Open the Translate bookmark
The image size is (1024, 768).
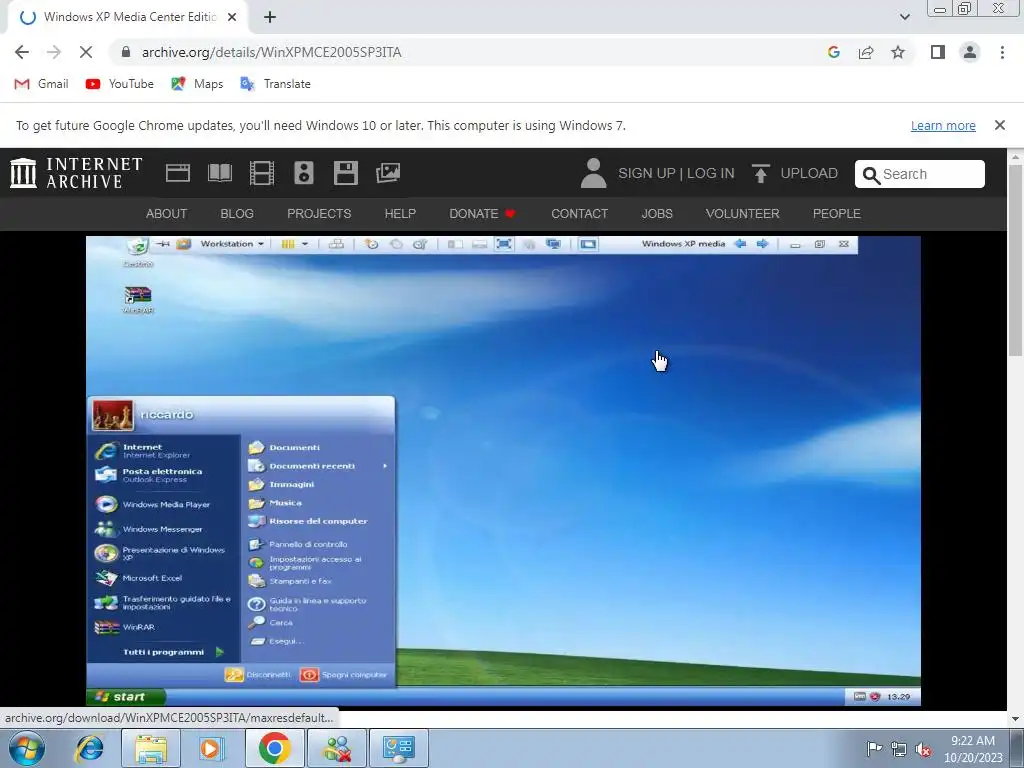[276, 84]
